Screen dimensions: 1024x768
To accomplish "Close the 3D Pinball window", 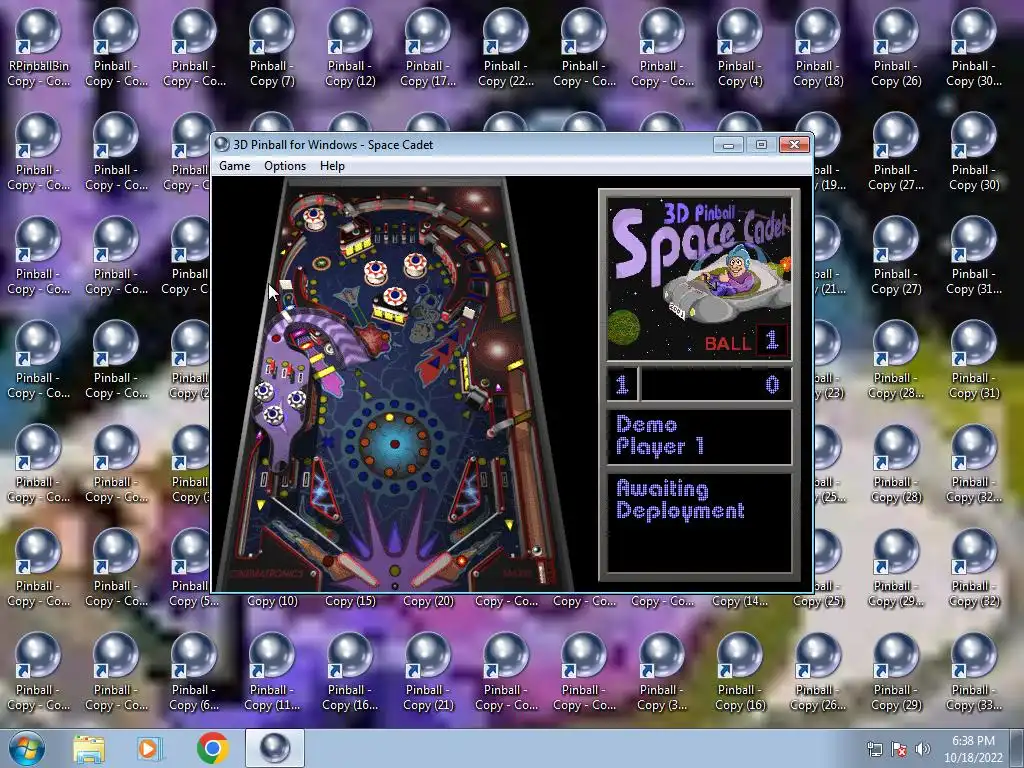I will (794, 144).
